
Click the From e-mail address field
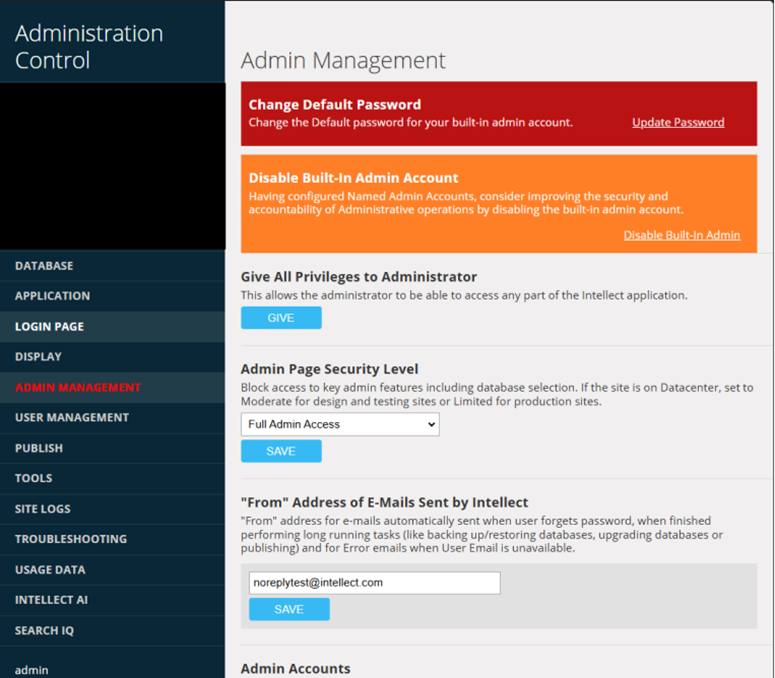pos(375,583)
